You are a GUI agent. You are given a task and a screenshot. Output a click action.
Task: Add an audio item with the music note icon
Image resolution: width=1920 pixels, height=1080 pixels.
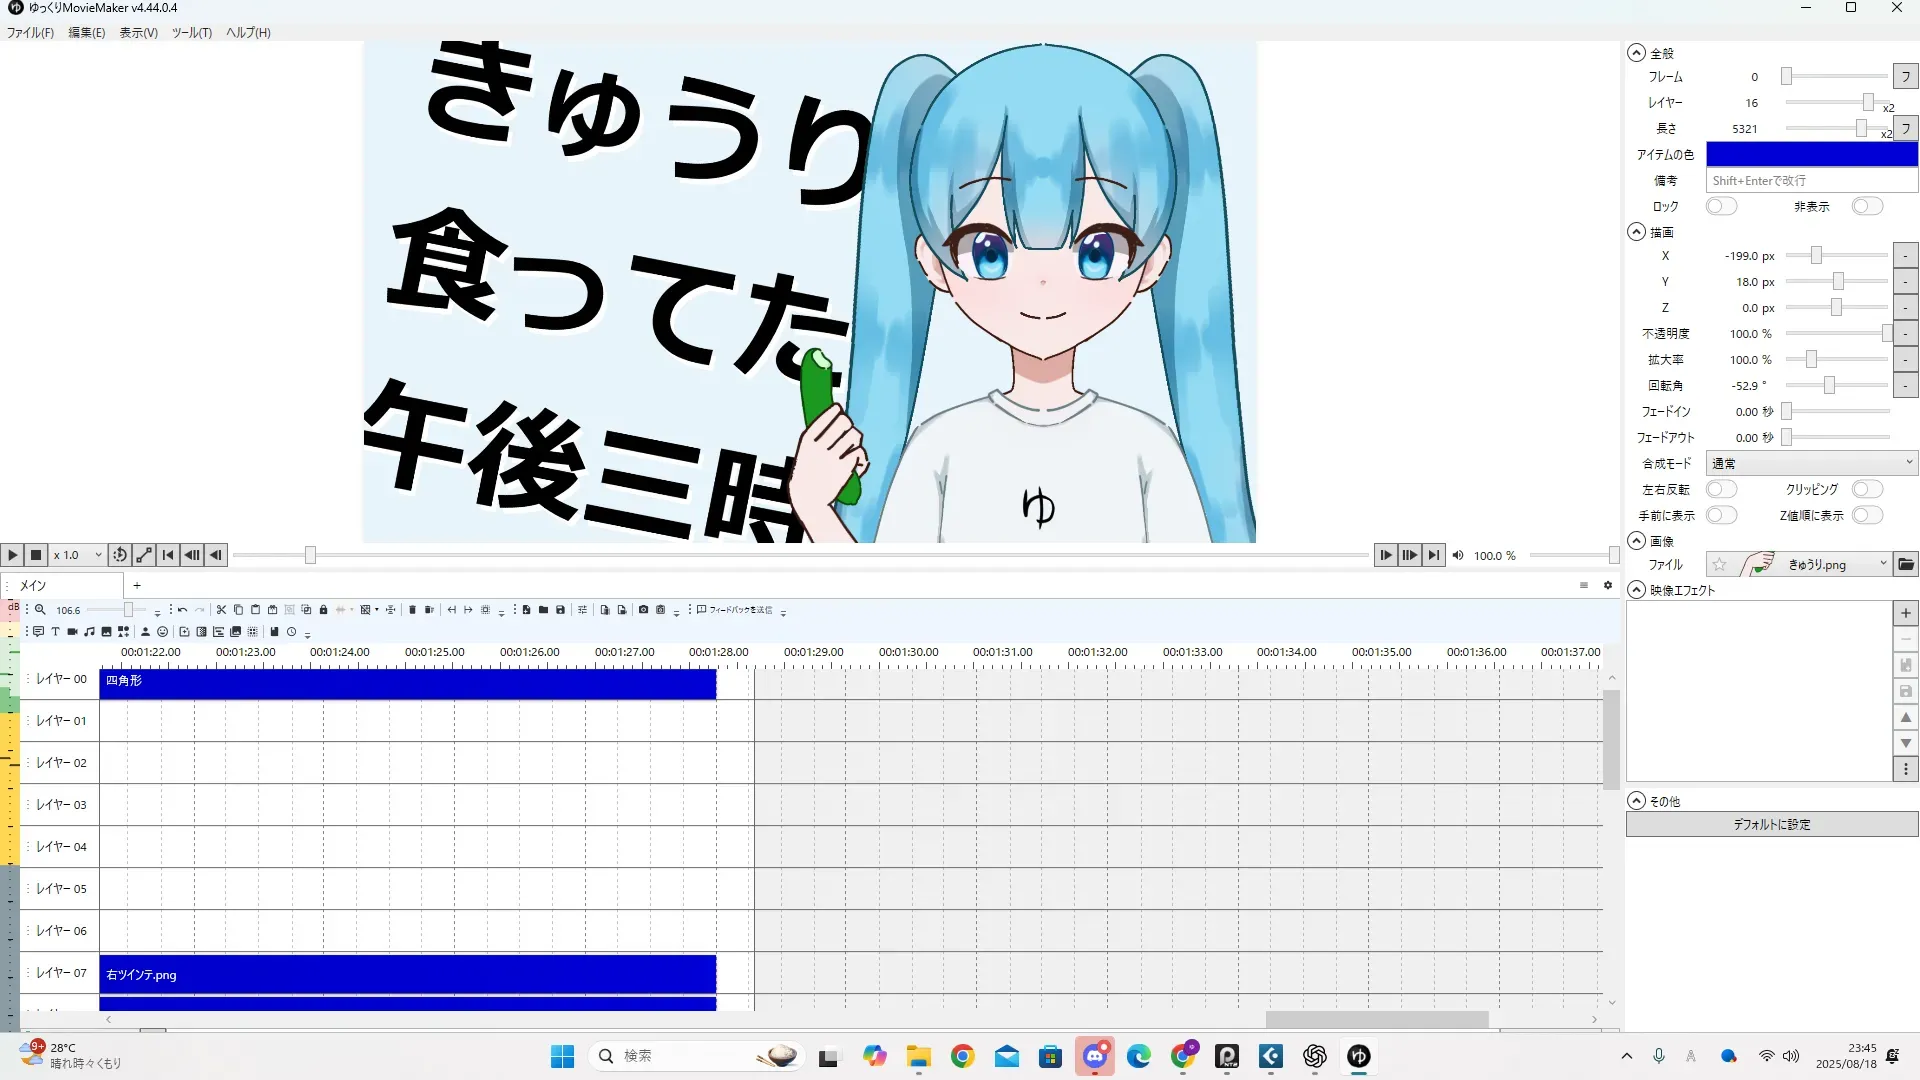[89, 631]
